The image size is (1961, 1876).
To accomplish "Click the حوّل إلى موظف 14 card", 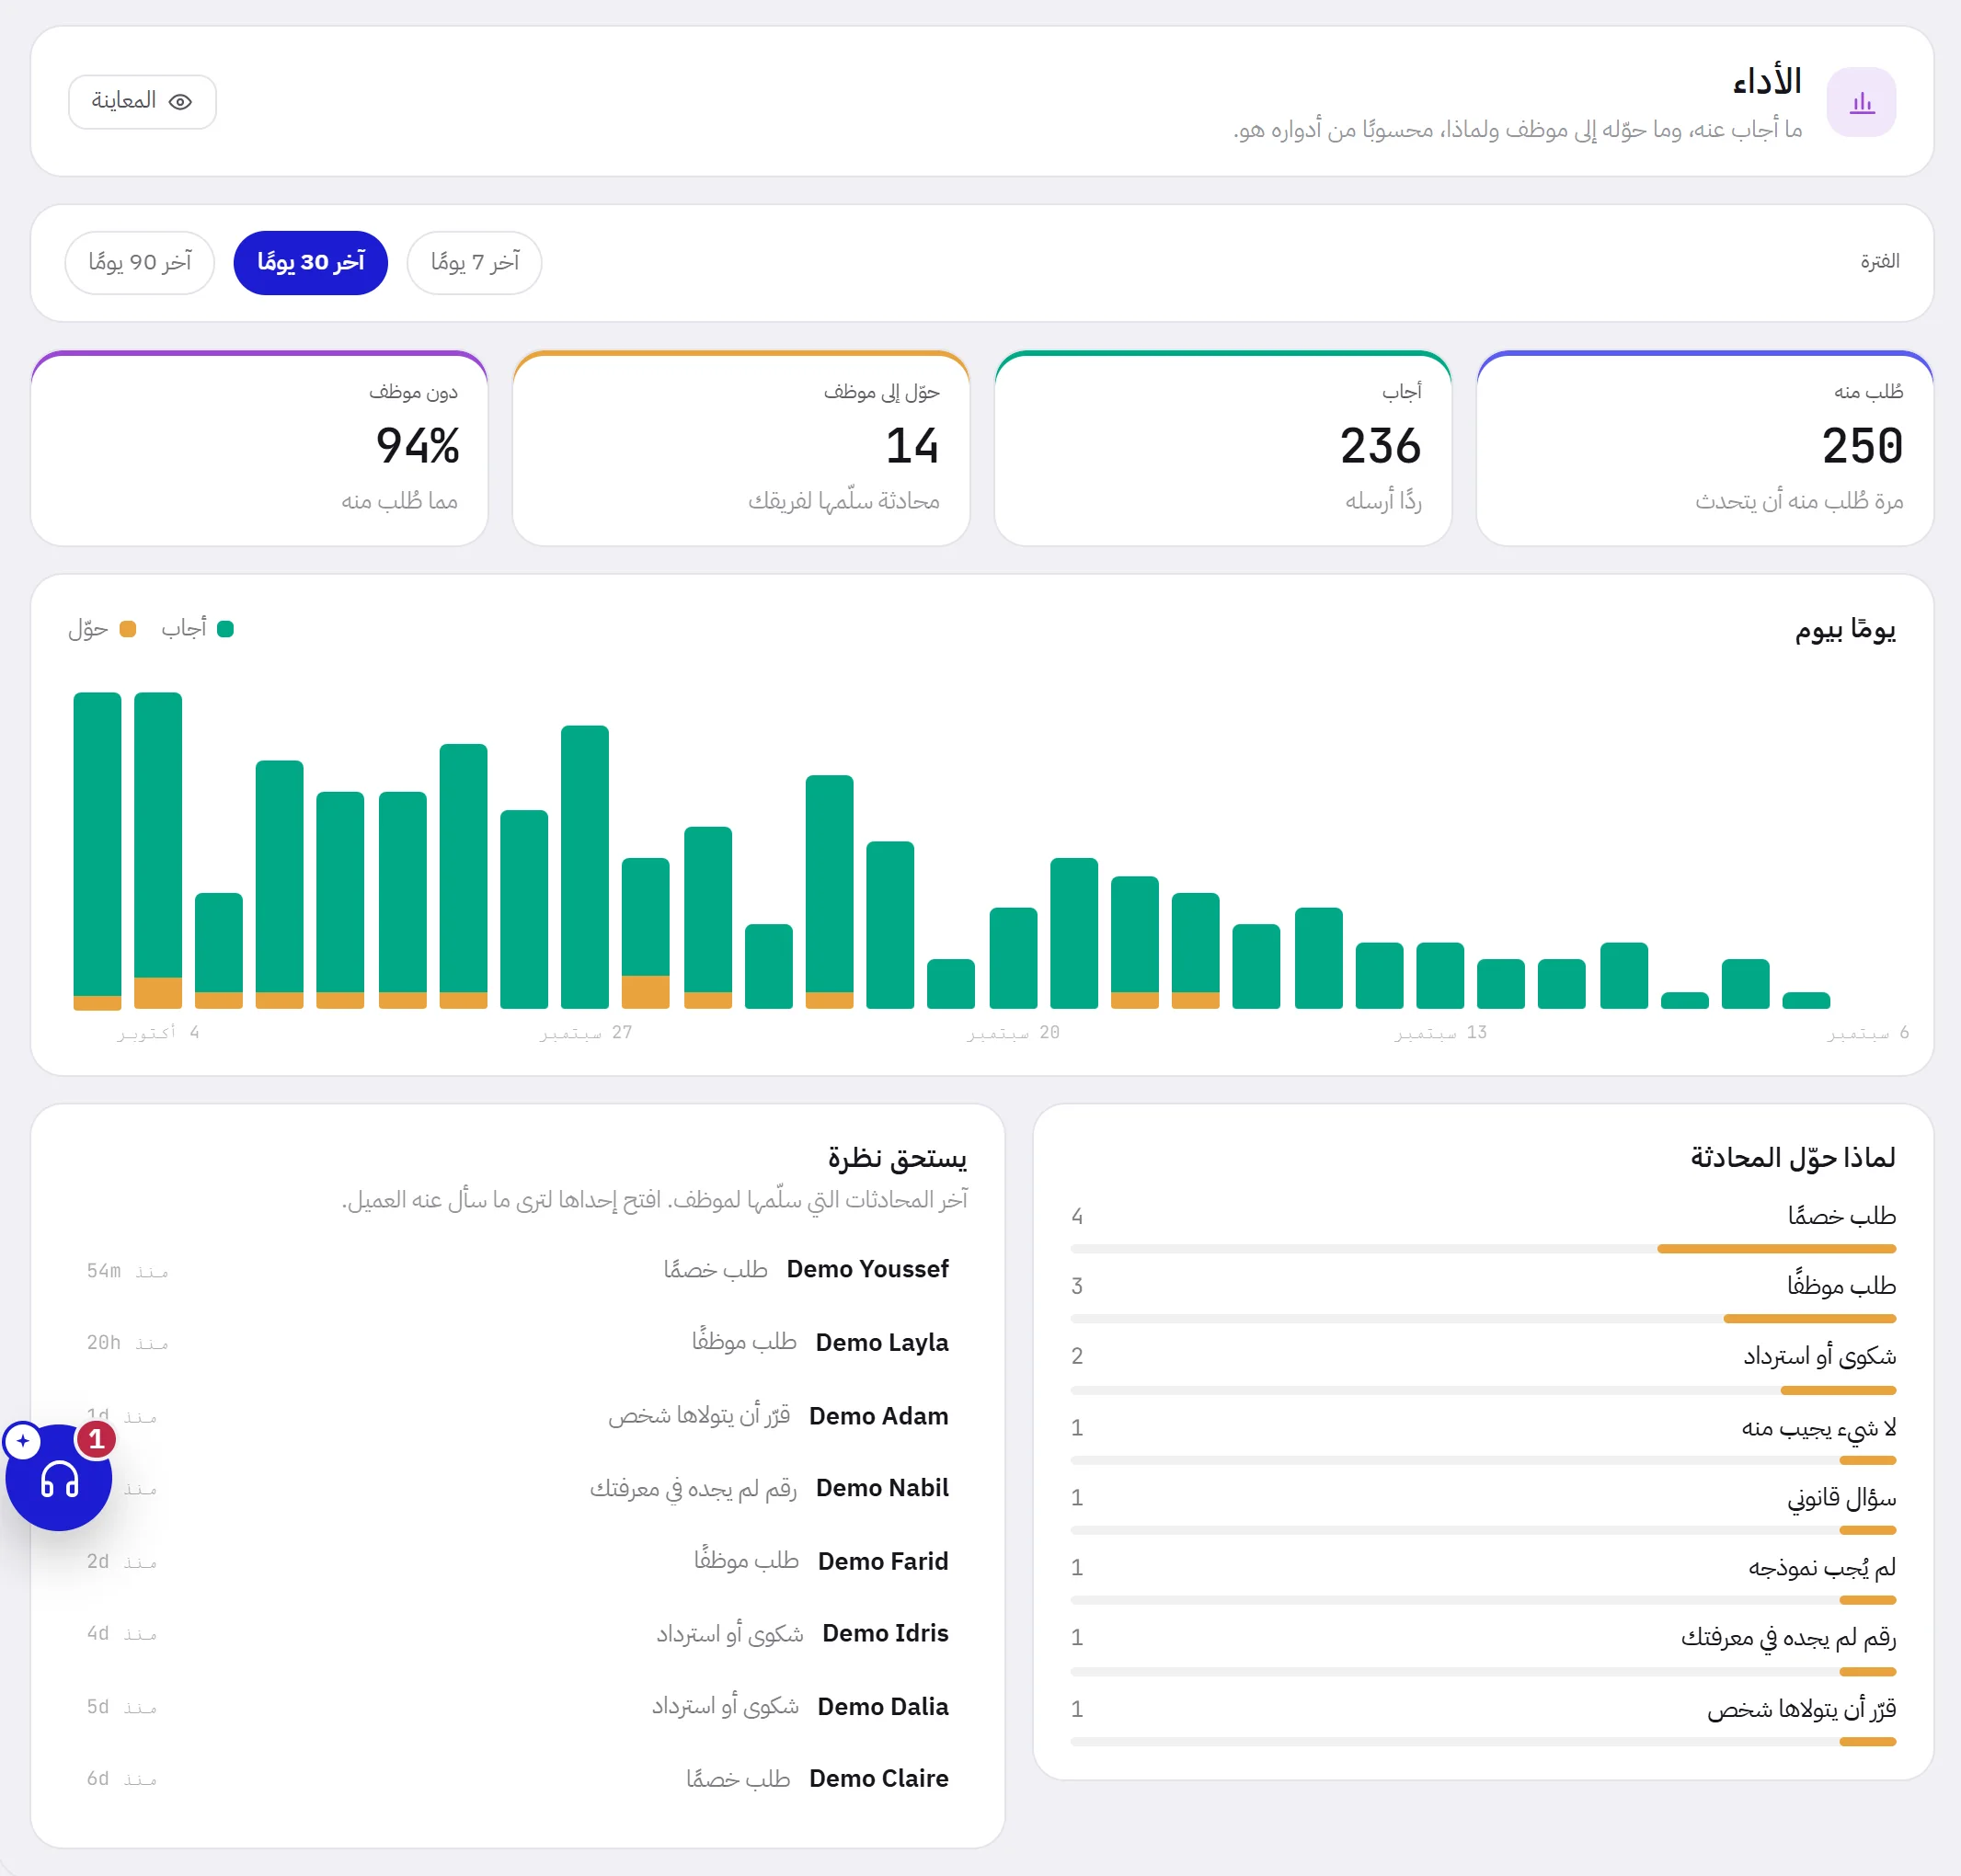I will pos(741,448).
